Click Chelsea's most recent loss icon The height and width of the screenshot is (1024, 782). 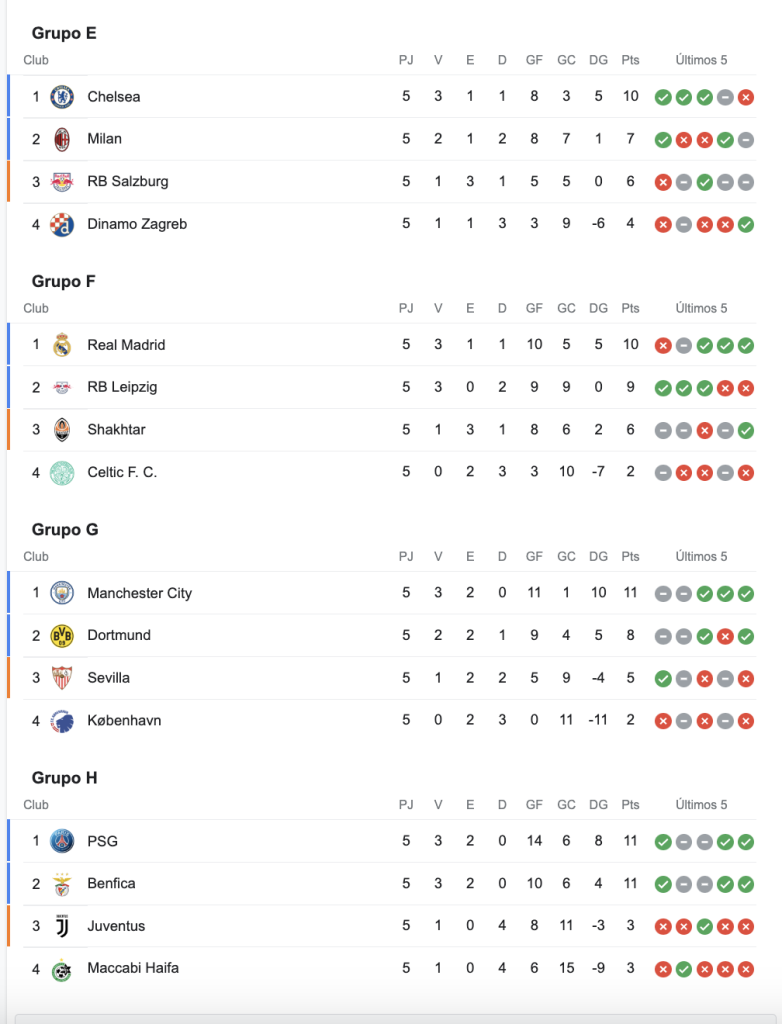click(x=746, y=97)
